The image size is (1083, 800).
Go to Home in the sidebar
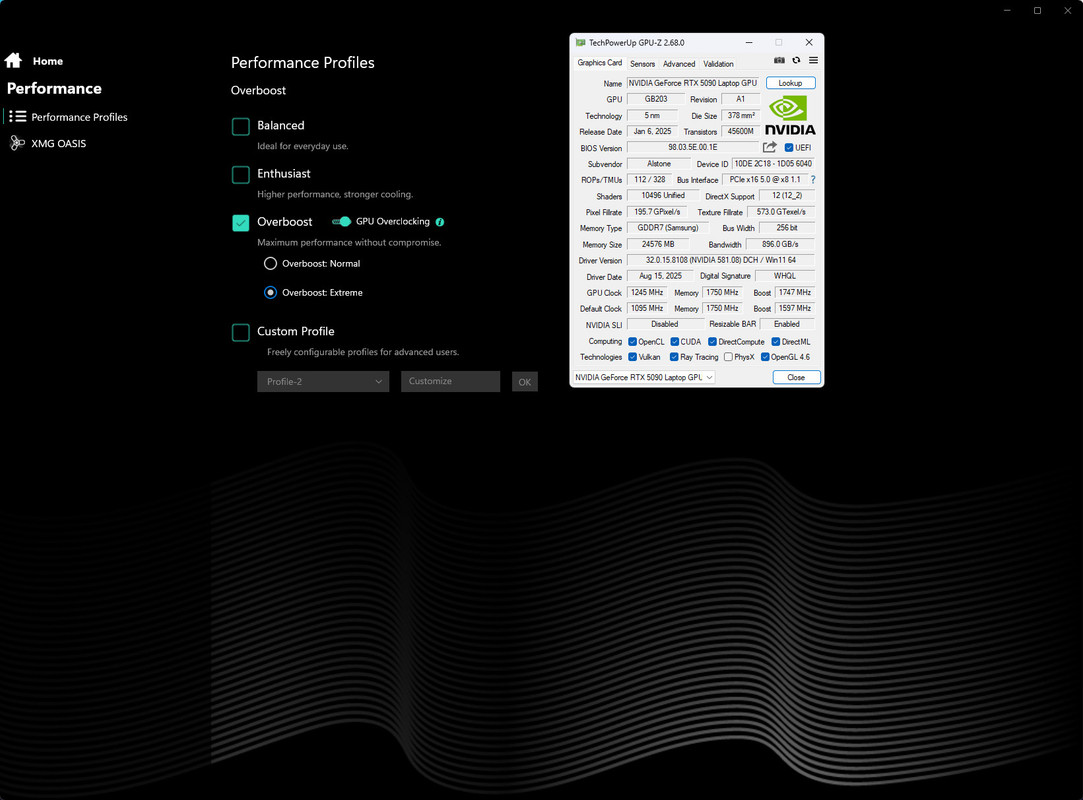click(x=48, y=61)
